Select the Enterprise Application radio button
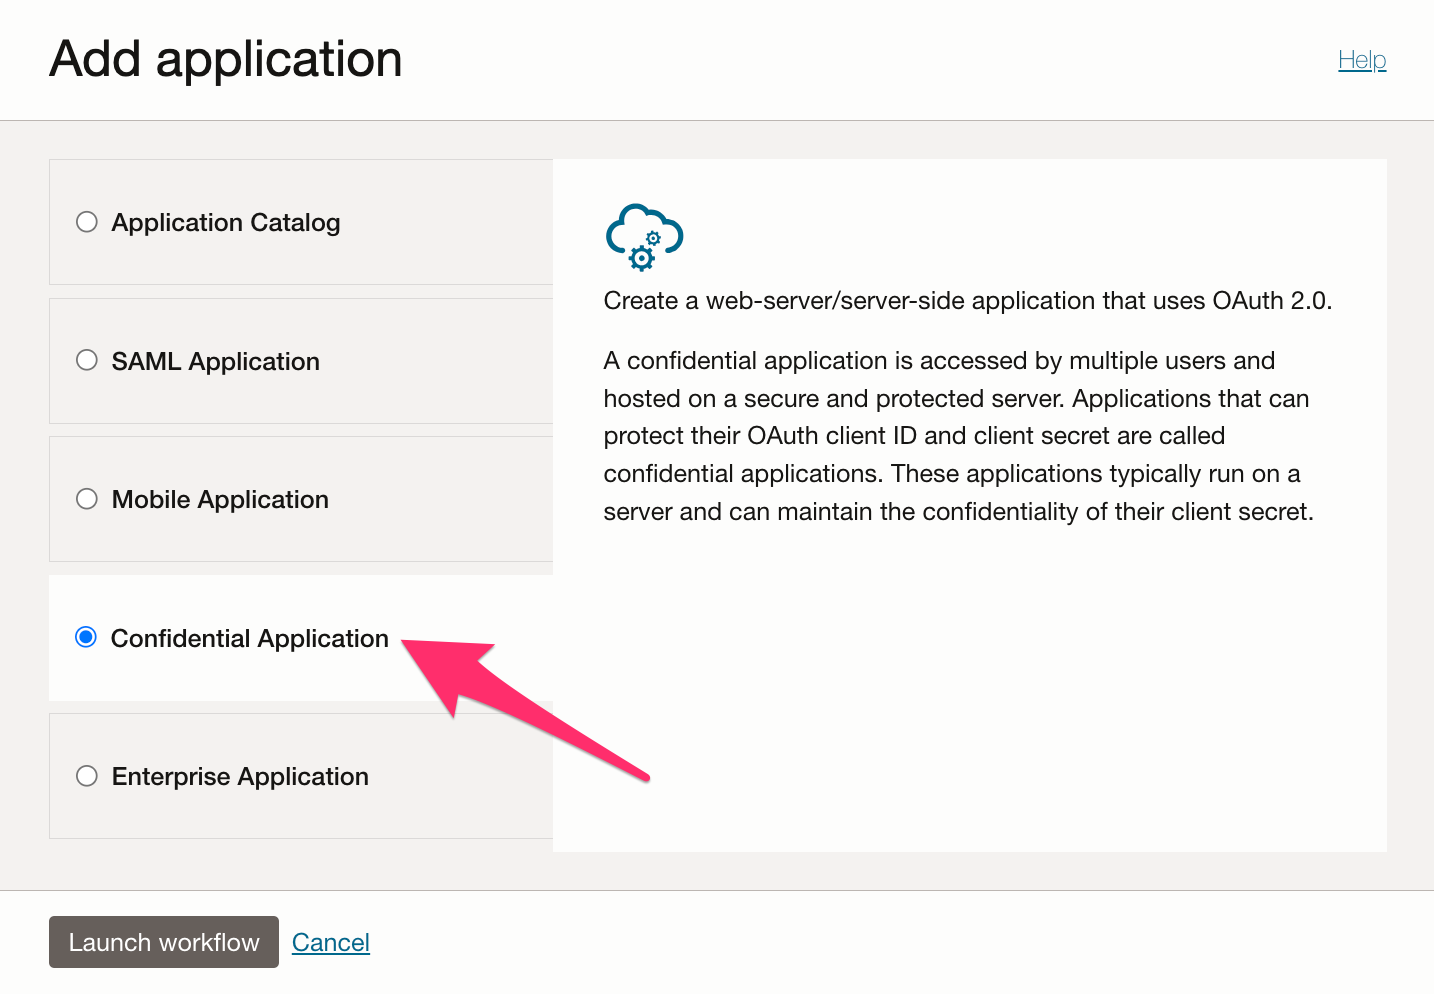This screenshot has height=994, width=1434. tap(87, 776)
